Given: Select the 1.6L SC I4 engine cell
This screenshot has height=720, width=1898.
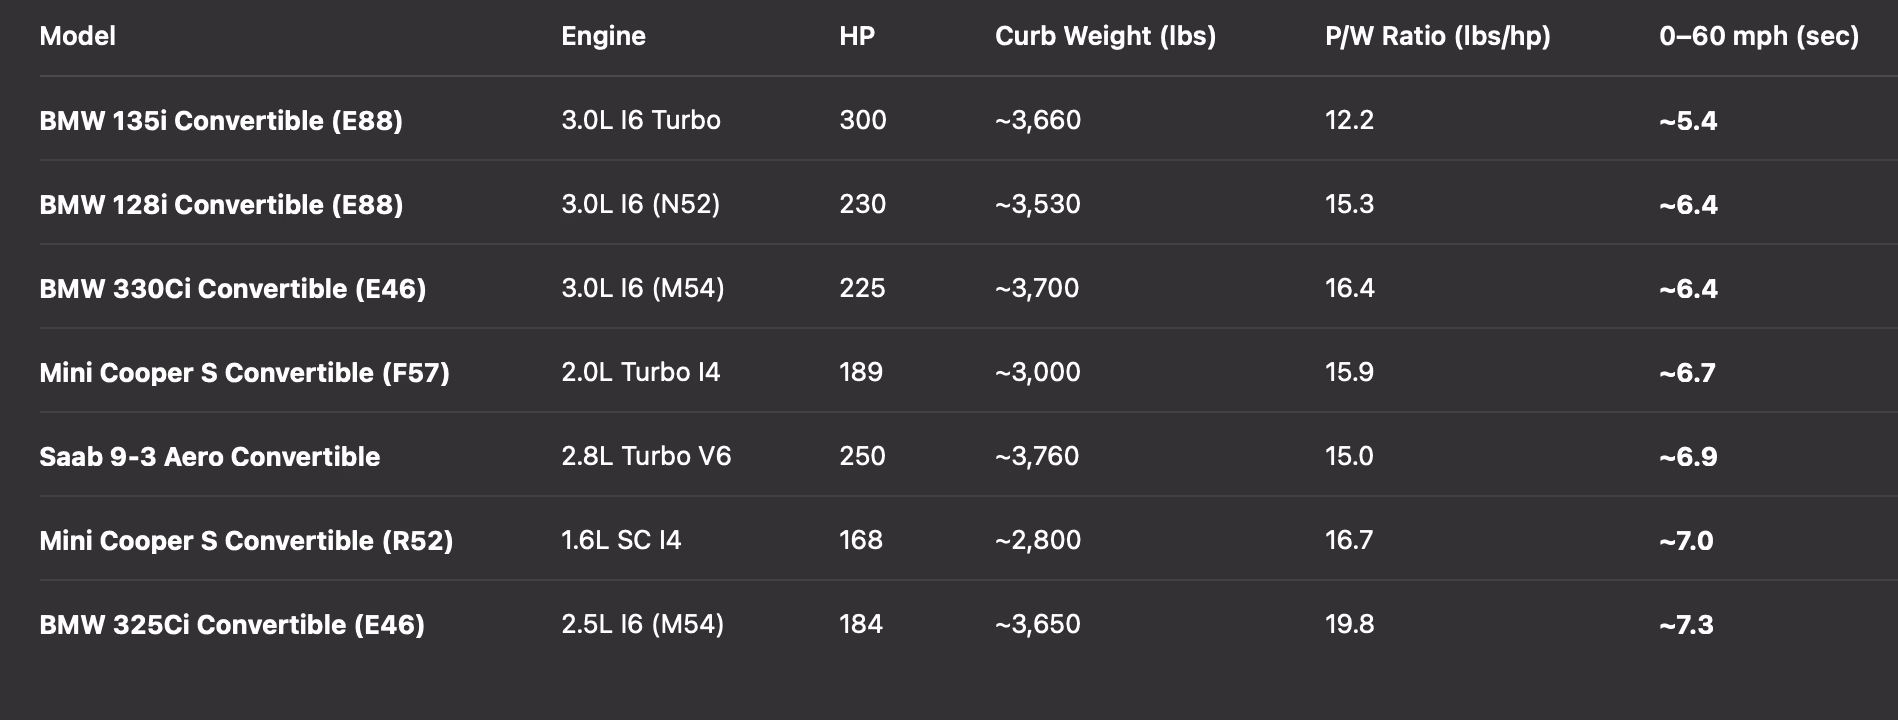Looking at the screenshot, I should pyautogui.click(x=621, y=540).
